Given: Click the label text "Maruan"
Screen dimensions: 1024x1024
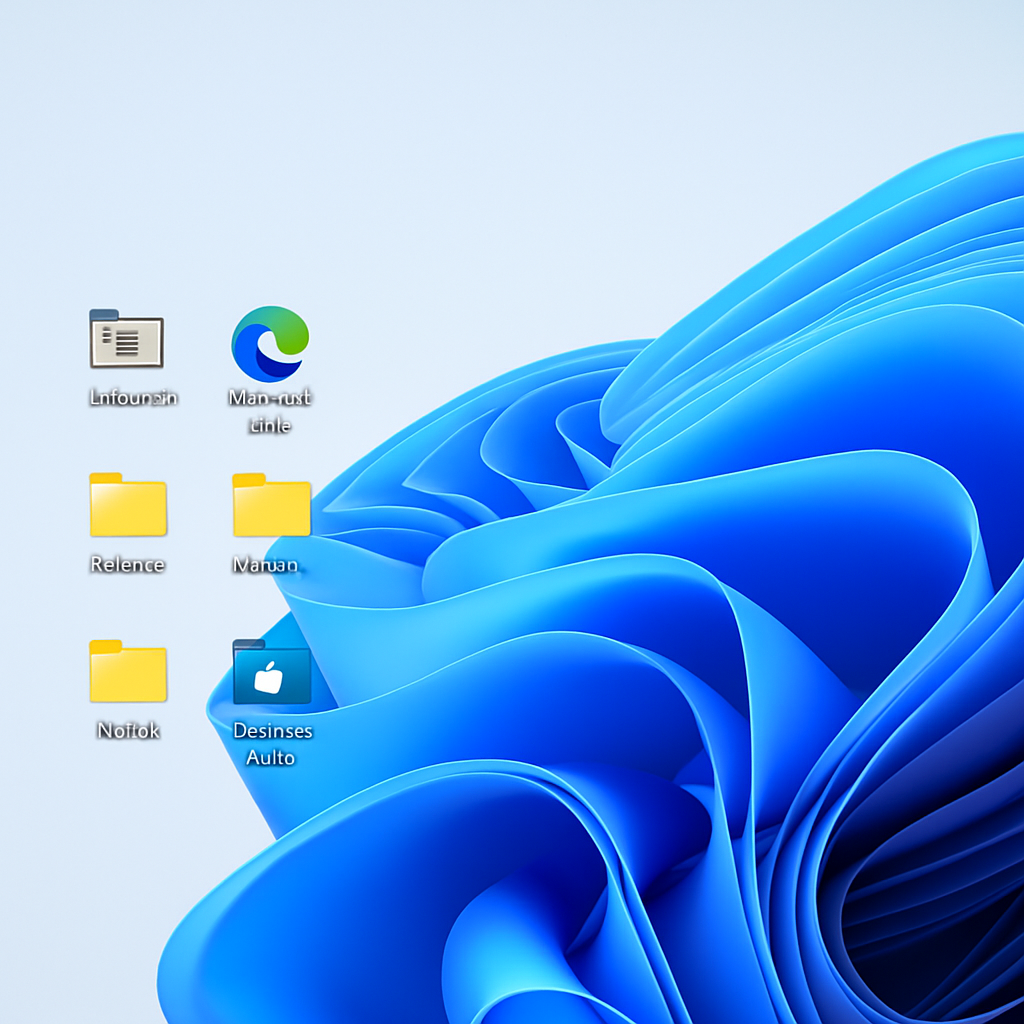Looking at the screenshot, I should coord(265,564).
